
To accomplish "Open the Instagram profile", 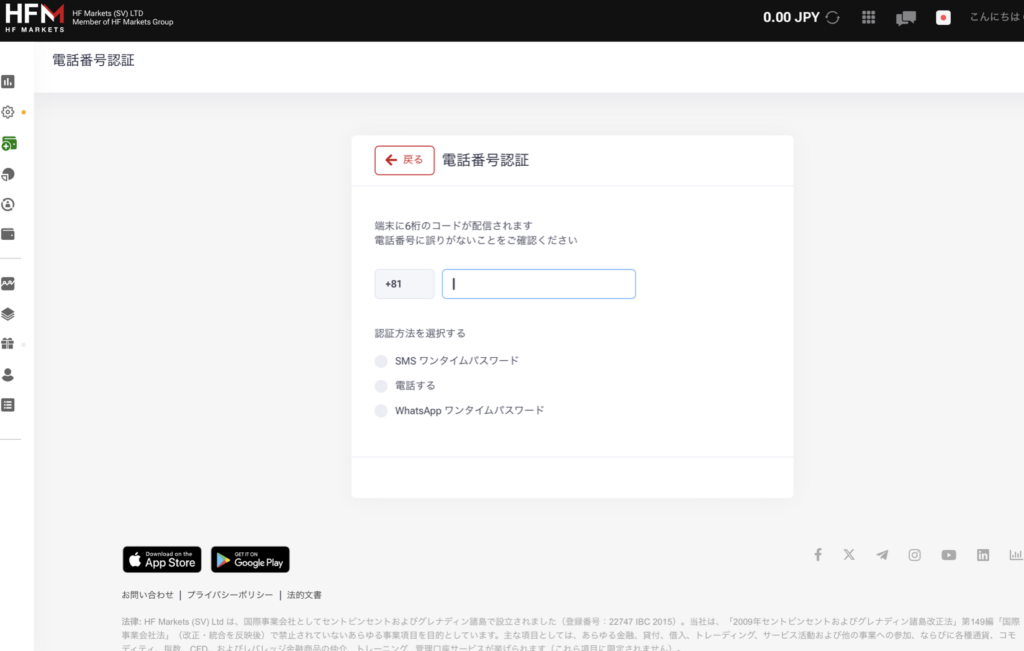I will [x=914, y=555].
